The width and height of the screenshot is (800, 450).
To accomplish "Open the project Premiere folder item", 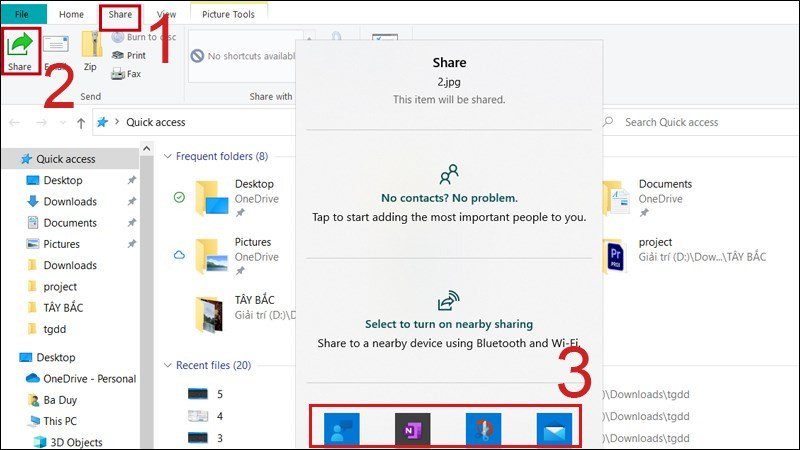I will [x=684, y=256].
